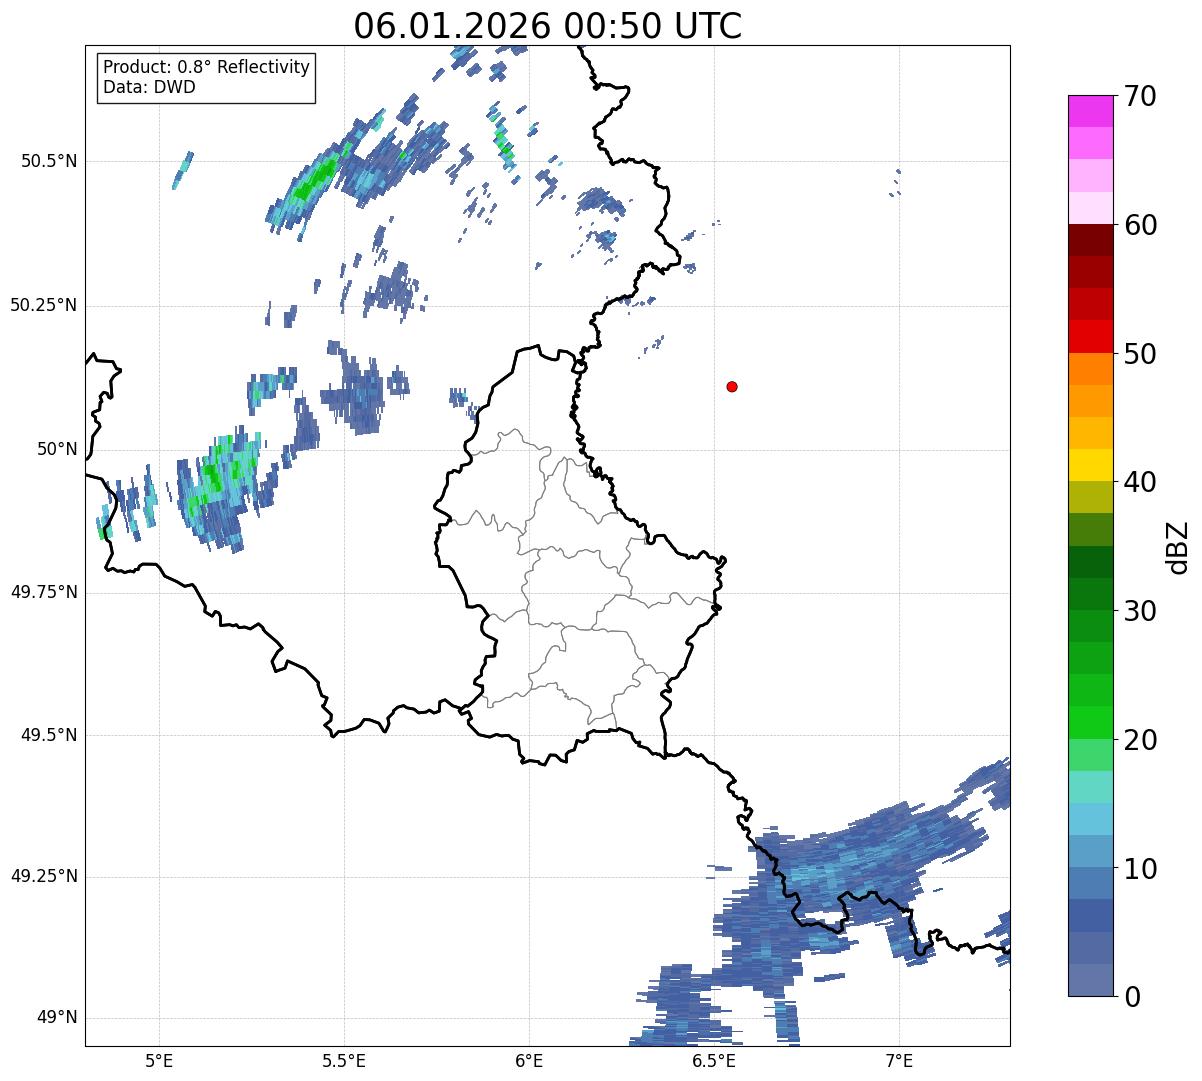Click the latitude label "49.25°N"

pos(44,877)
